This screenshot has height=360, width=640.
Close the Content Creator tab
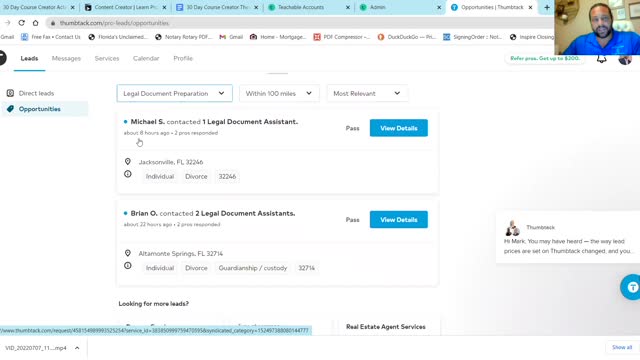pyautogui.click(x=164, y=7)
